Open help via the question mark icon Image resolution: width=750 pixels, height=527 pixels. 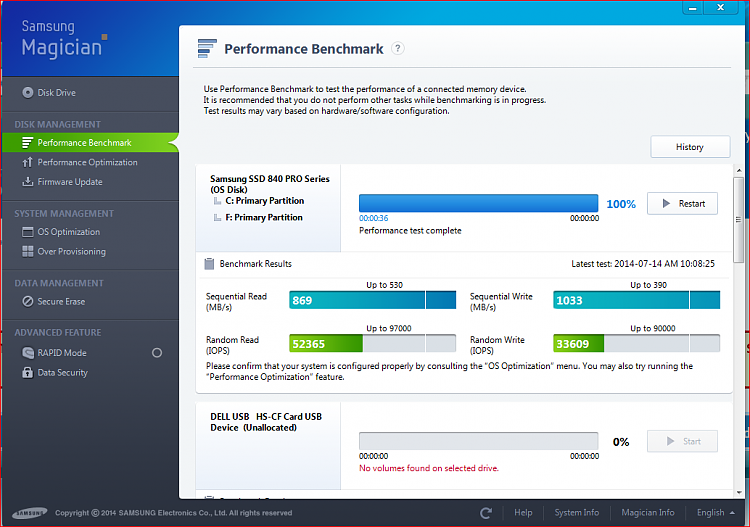pos(397,48)
